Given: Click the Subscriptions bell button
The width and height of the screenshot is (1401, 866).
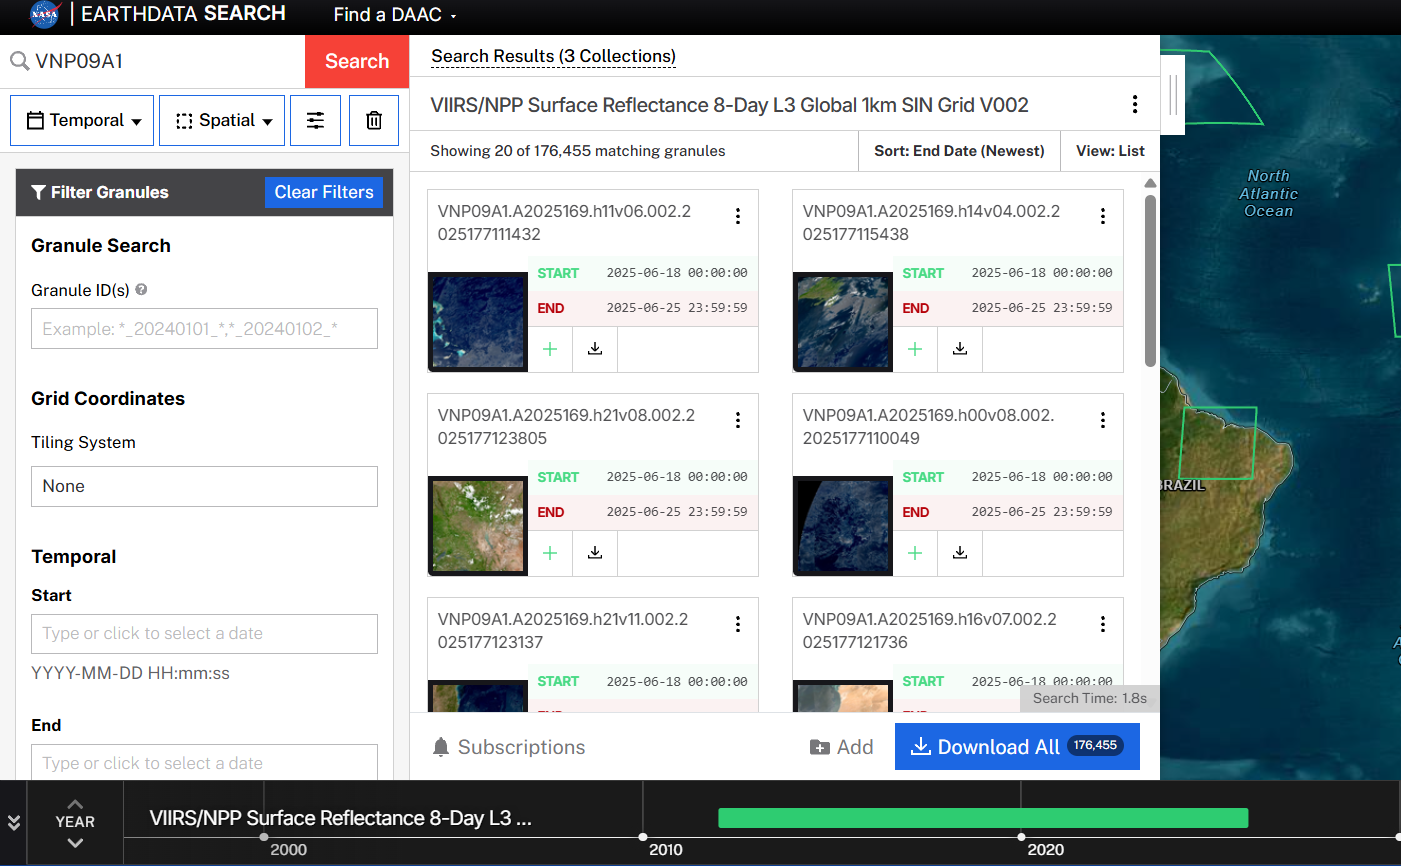Looking at the screenshot, I should (x=509, y=747).
